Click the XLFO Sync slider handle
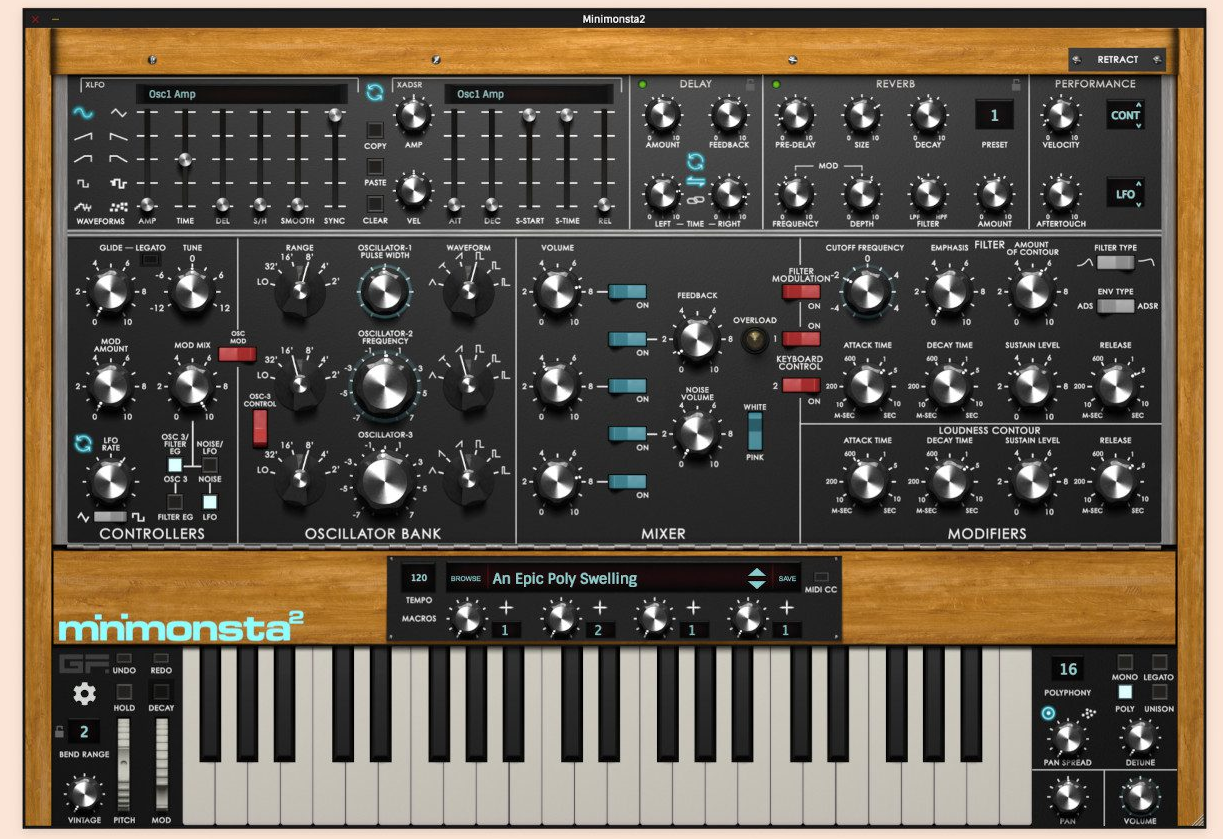 tap(333, 117)
